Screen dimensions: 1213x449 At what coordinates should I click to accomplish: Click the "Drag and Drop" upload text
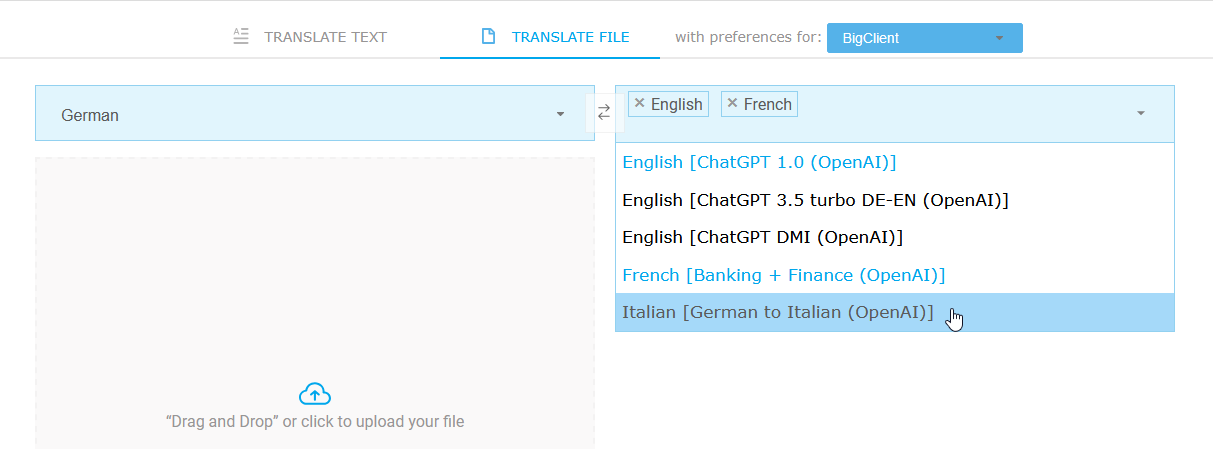point(315,421)
